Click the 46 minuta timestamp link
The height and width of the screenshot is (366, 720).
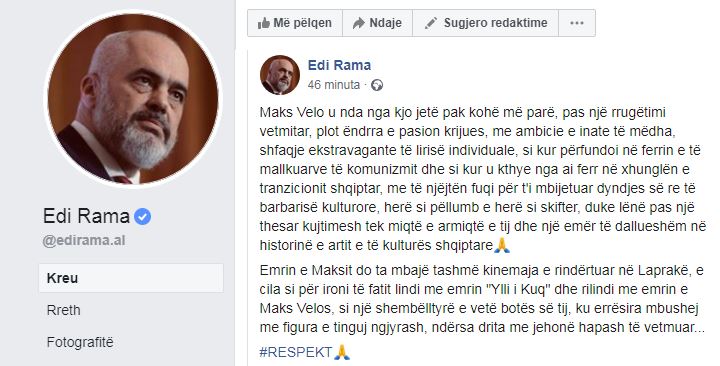tap(334, 85)
